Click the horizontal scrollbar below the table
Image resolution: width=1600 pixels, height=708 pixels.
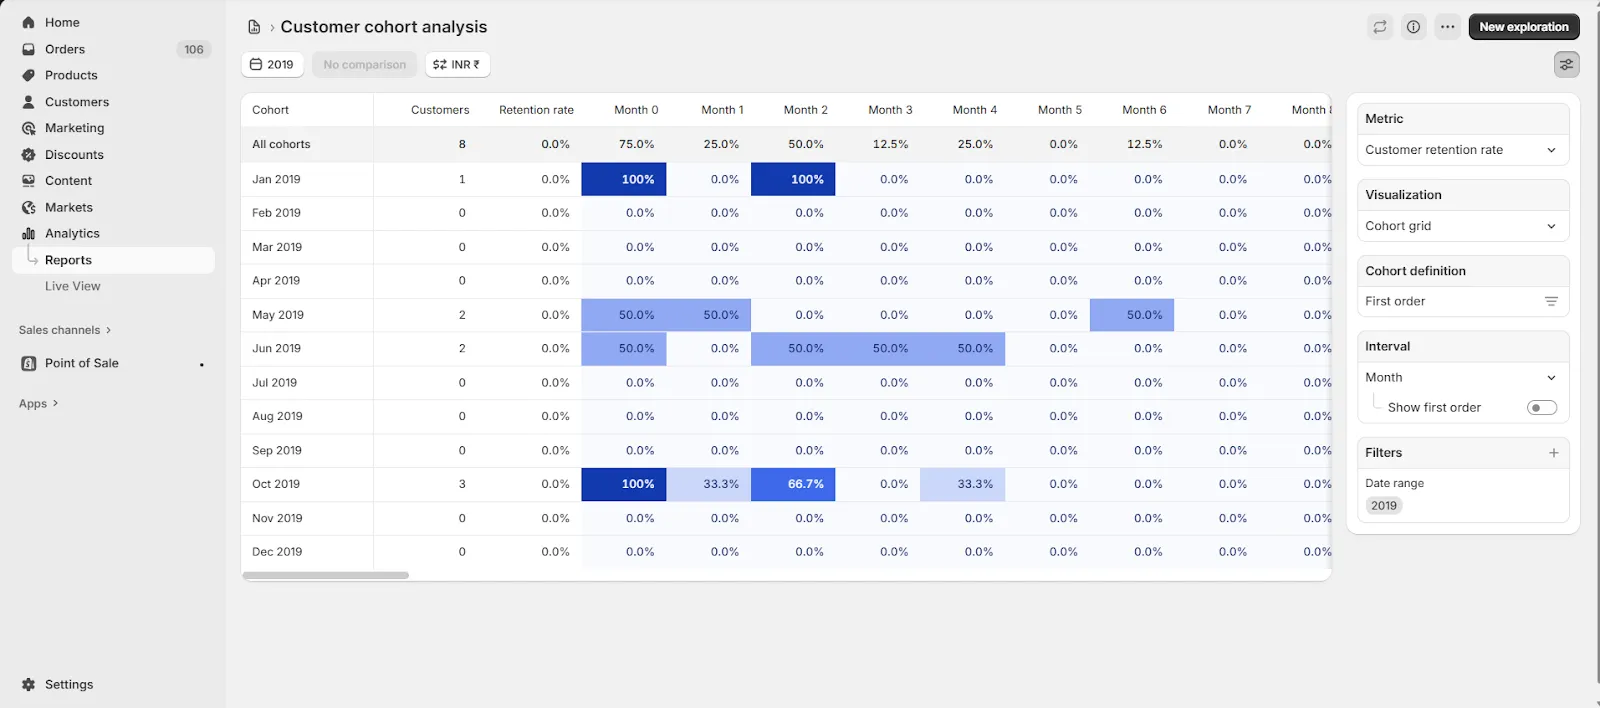click(x=325, y=575)
